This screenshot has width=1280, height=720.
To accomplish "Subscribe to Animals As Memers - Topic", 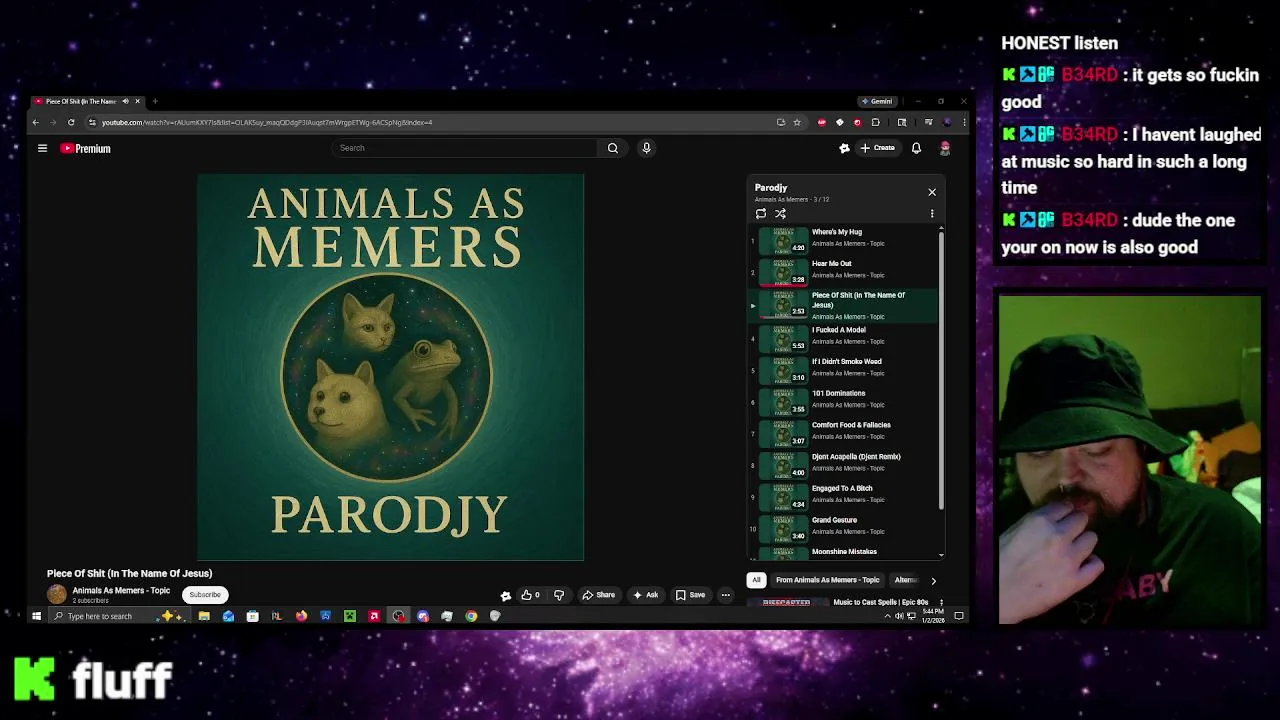I will click(205, 594).
